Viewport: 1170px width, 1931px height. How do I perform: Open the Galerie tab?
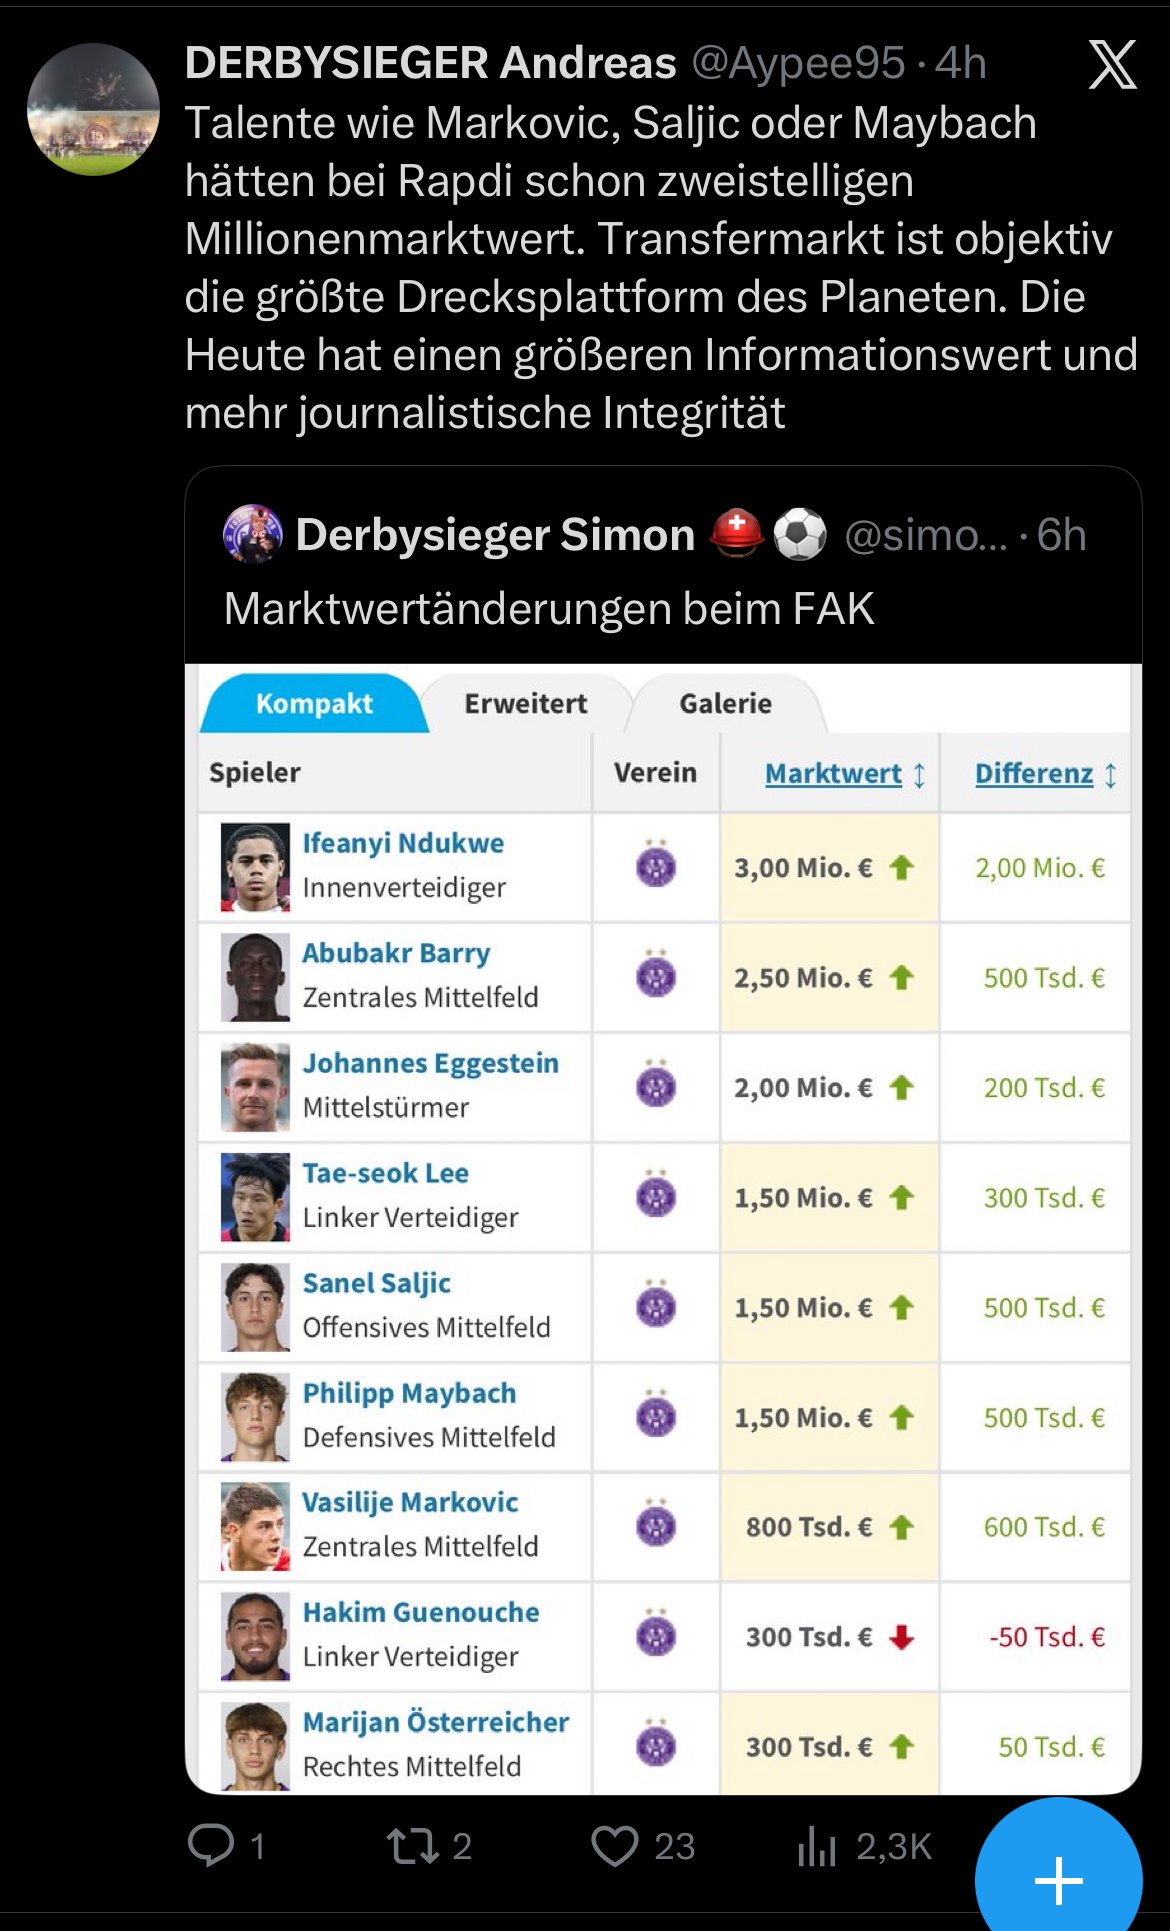point(725,704)
